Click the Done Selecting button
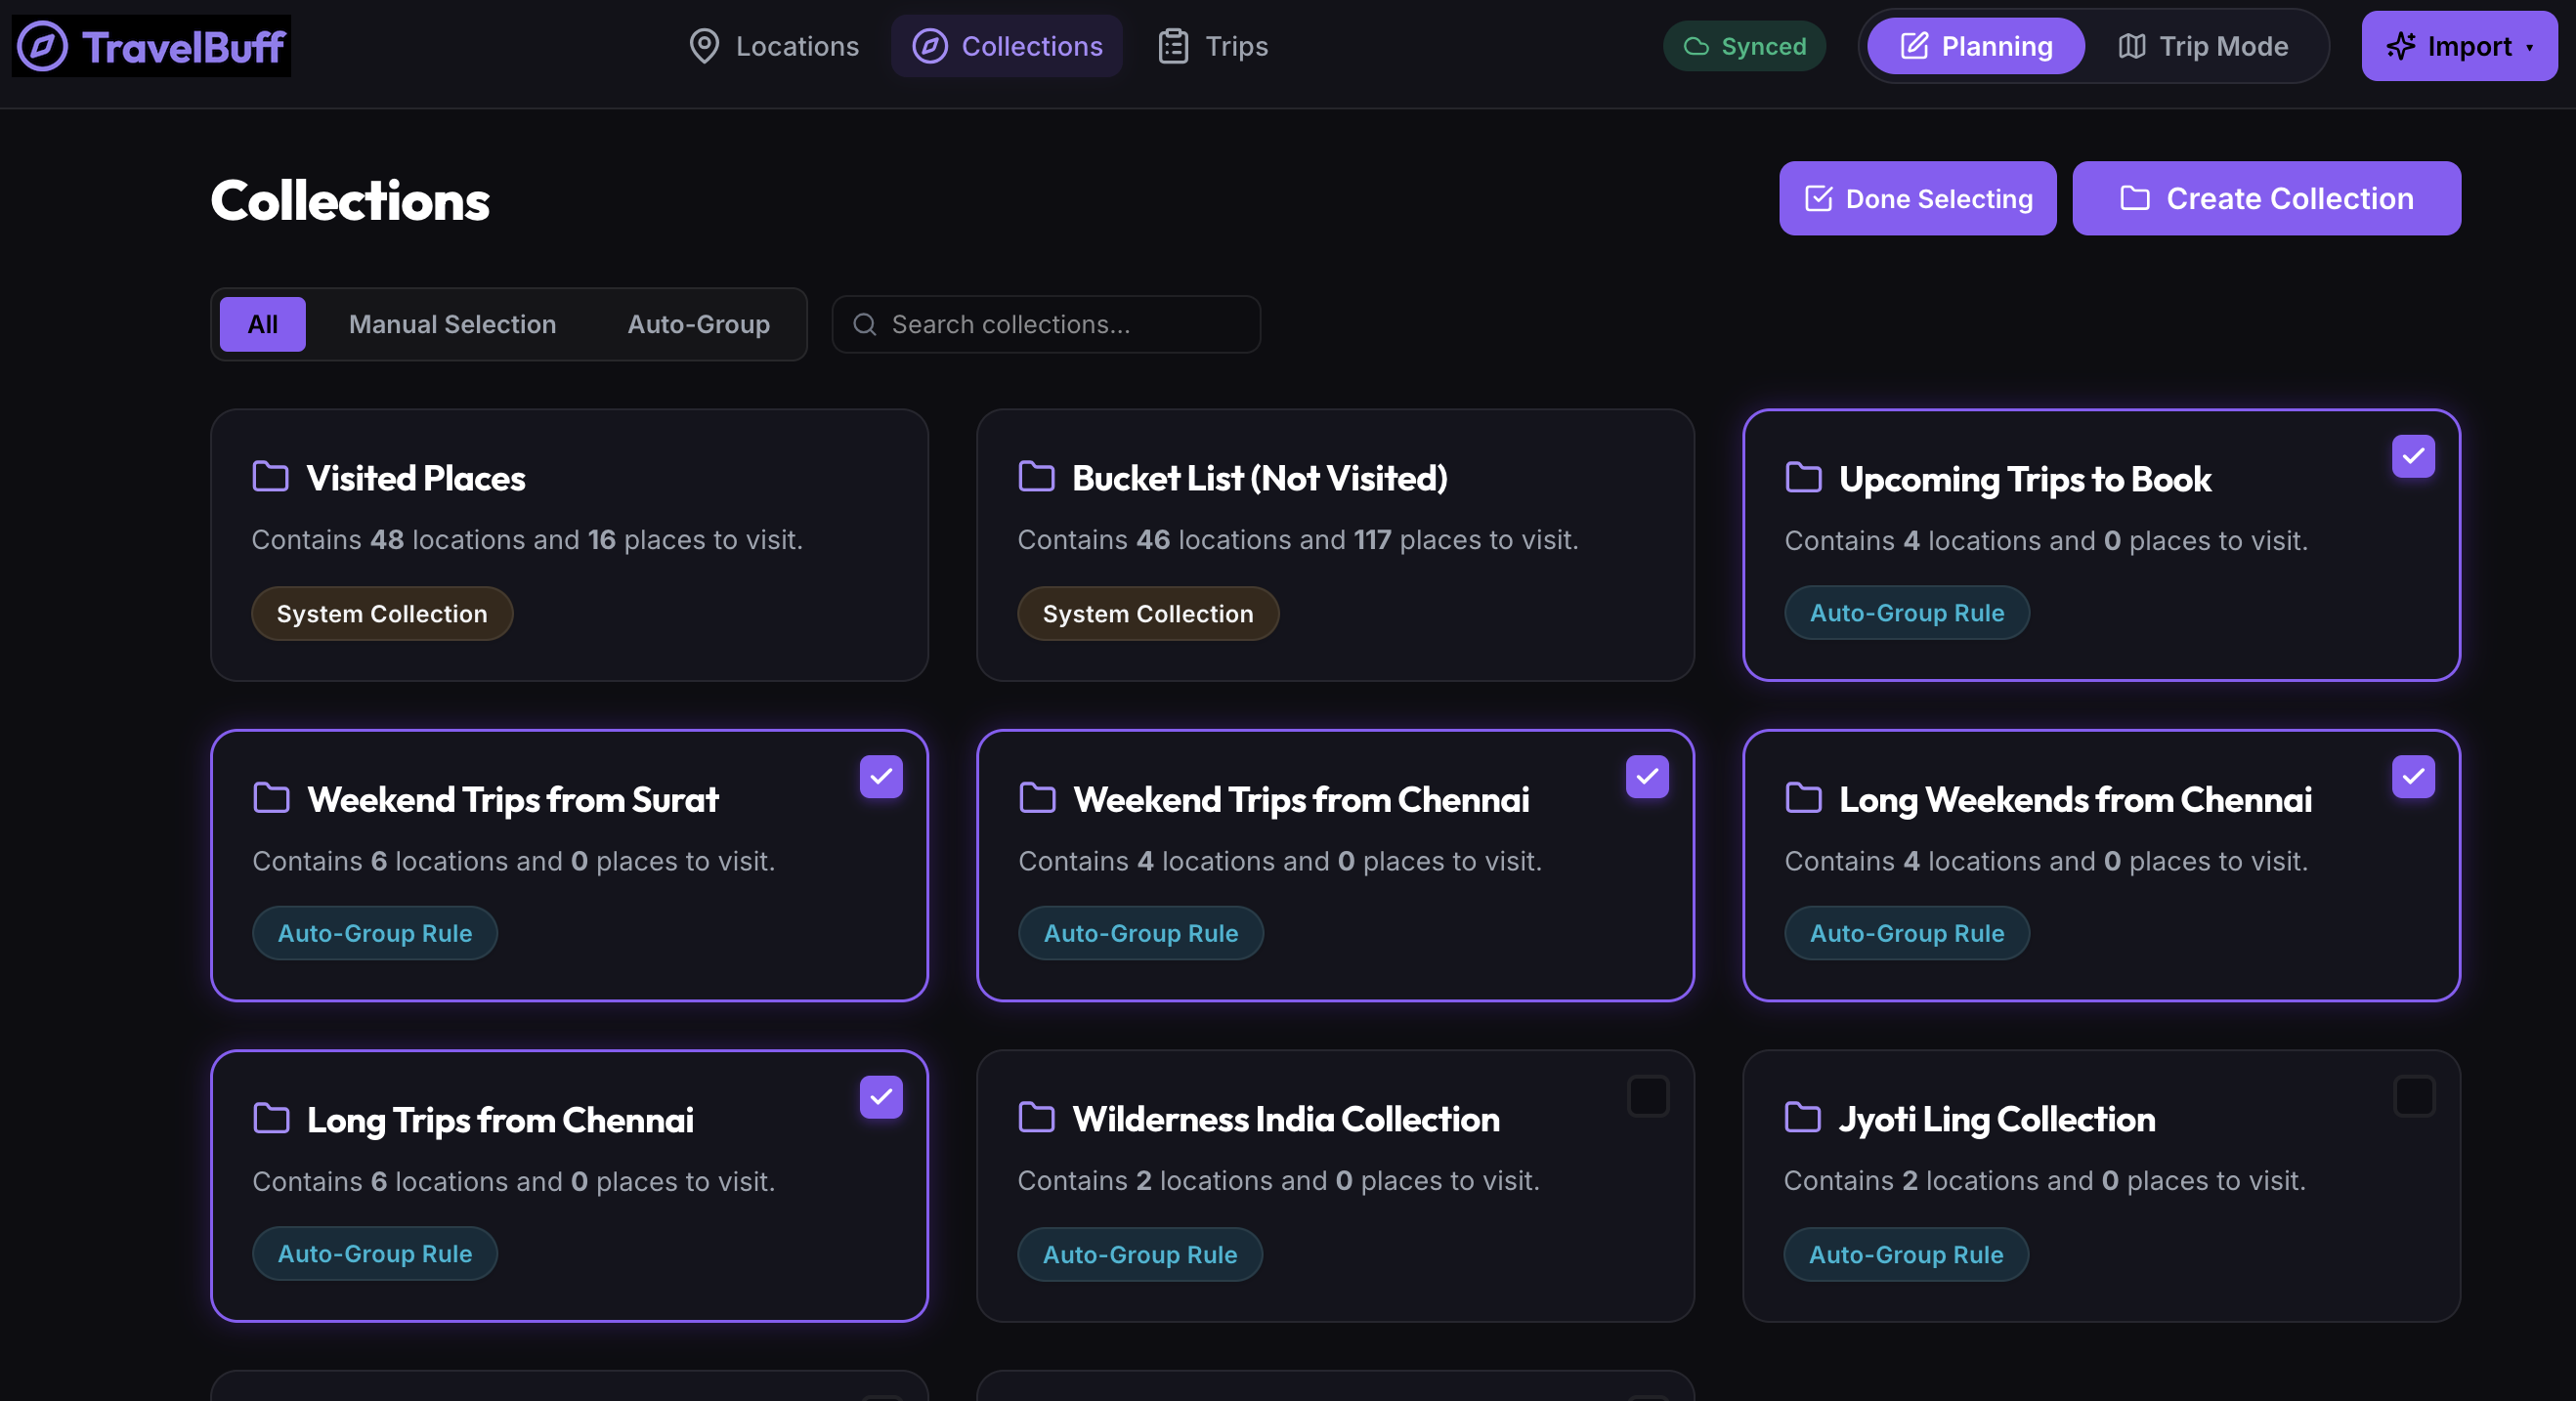Image resolution: width=2576 pixels, height=1401 pixels. [1917, 198]
